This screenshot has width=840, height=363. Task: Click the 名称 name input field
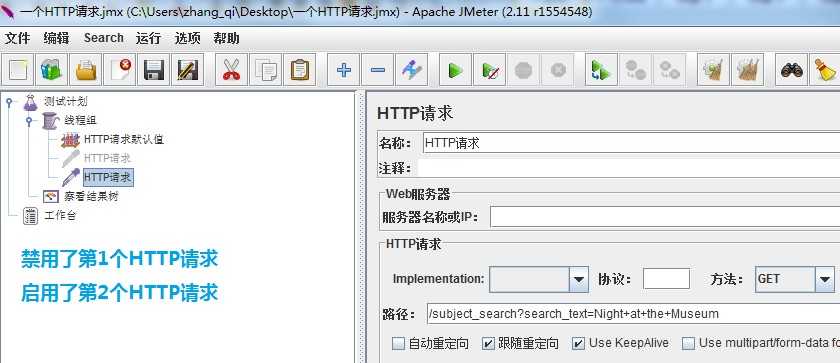(x=631, y=143)
